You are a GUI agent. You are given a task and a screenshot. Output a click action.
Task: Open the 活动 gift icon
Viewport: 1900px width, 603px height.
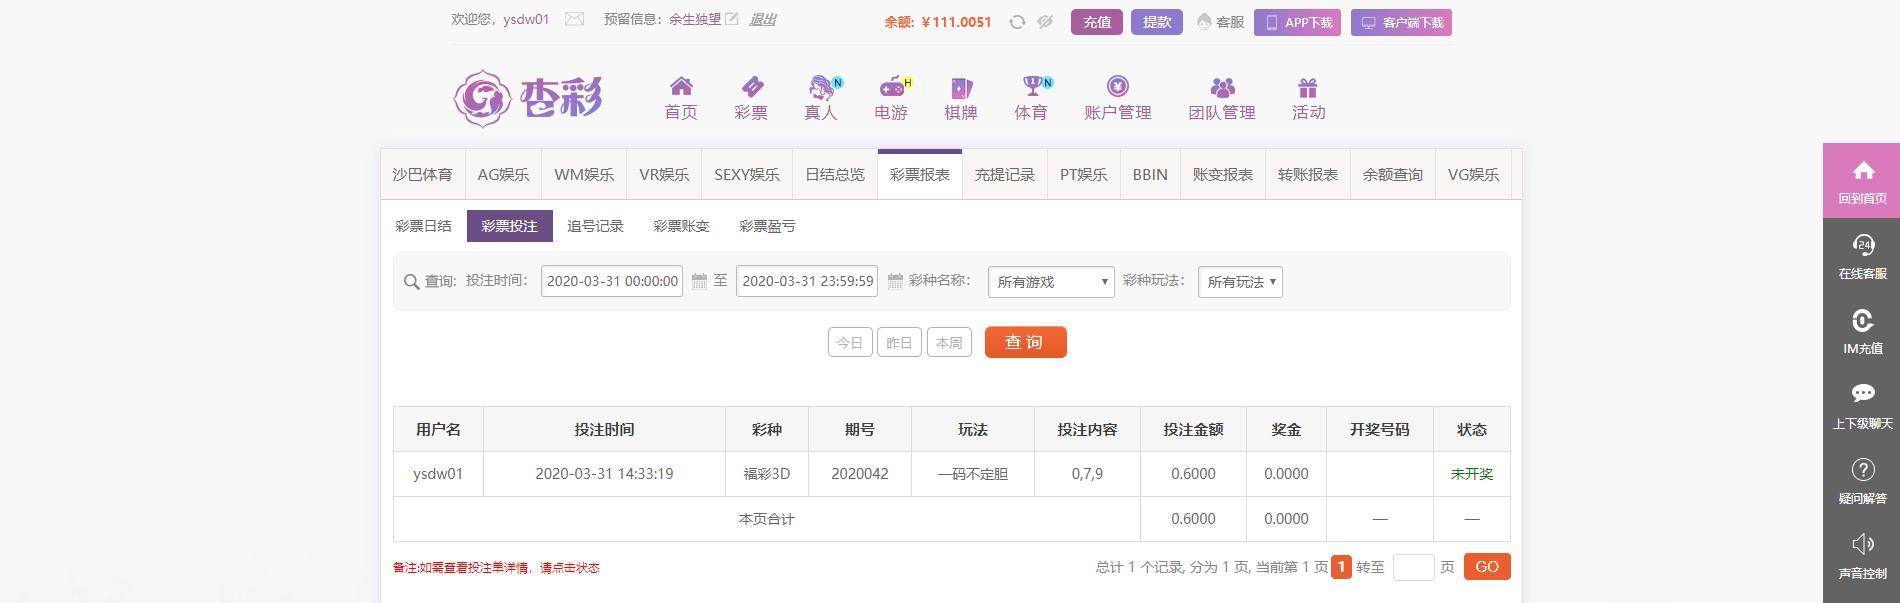click(x=1308, y=87)
